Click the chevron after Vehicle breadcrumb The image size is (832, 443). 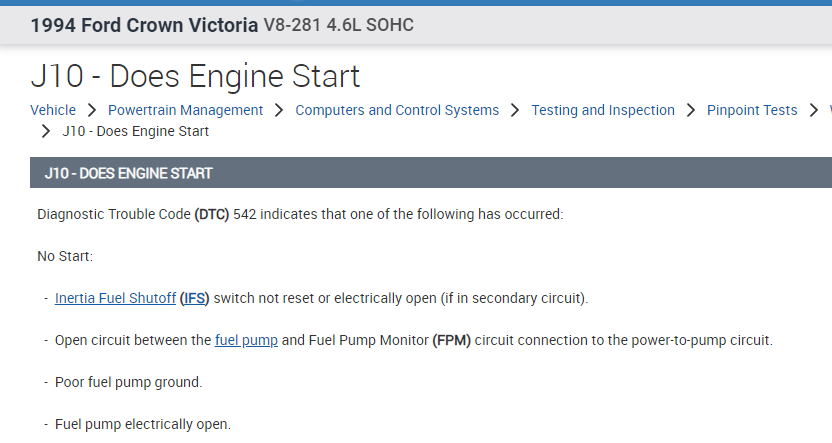(91, 110)
